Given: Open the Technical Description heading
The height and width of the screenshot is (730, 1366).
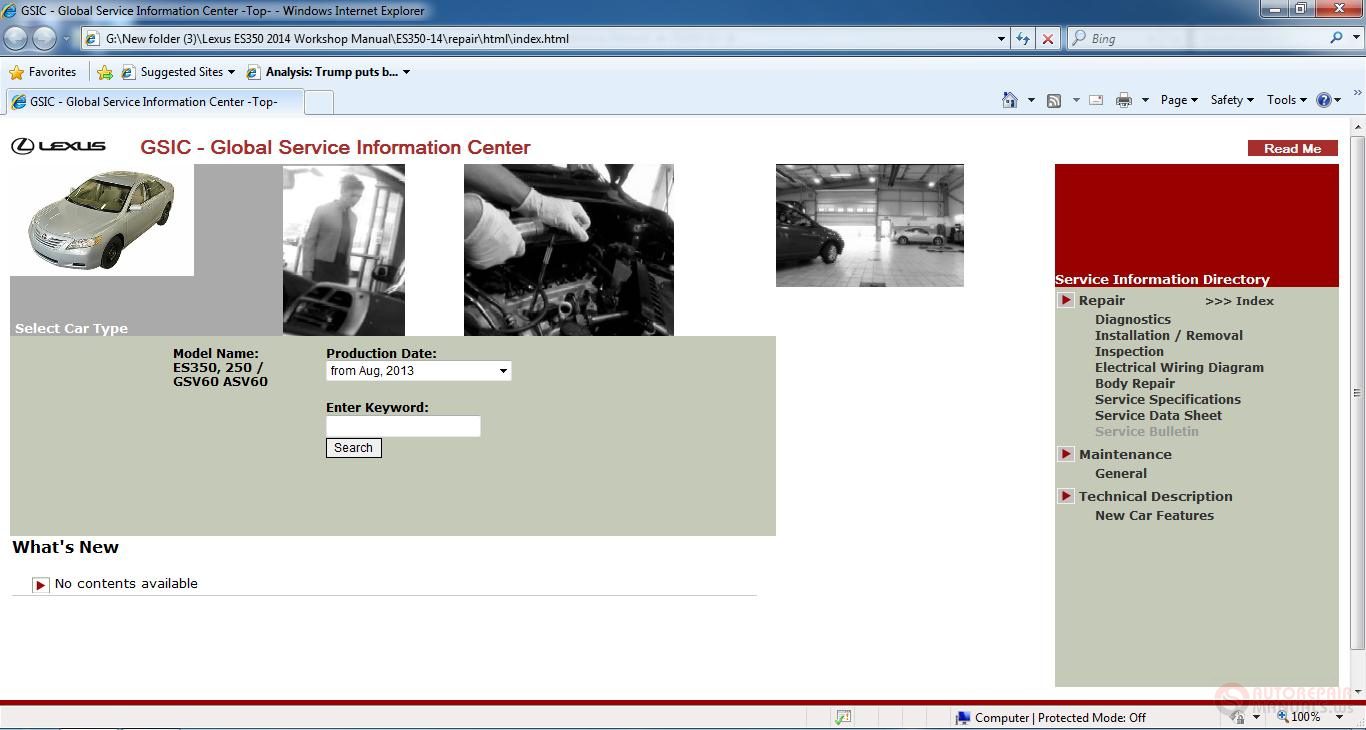Looking at the screenshot, I should click(x=1155, y=497).
